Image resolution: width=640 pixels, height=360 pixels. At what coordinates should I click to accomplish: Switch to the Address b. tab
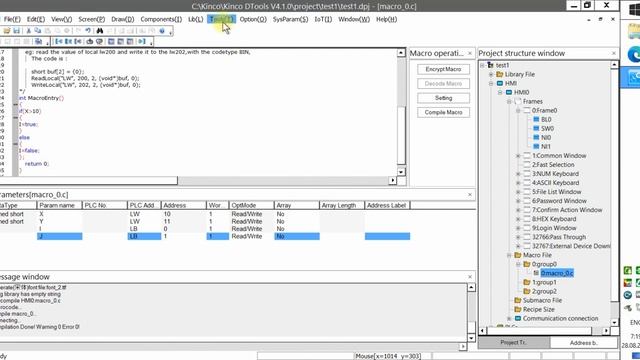[x=583, y=342]
